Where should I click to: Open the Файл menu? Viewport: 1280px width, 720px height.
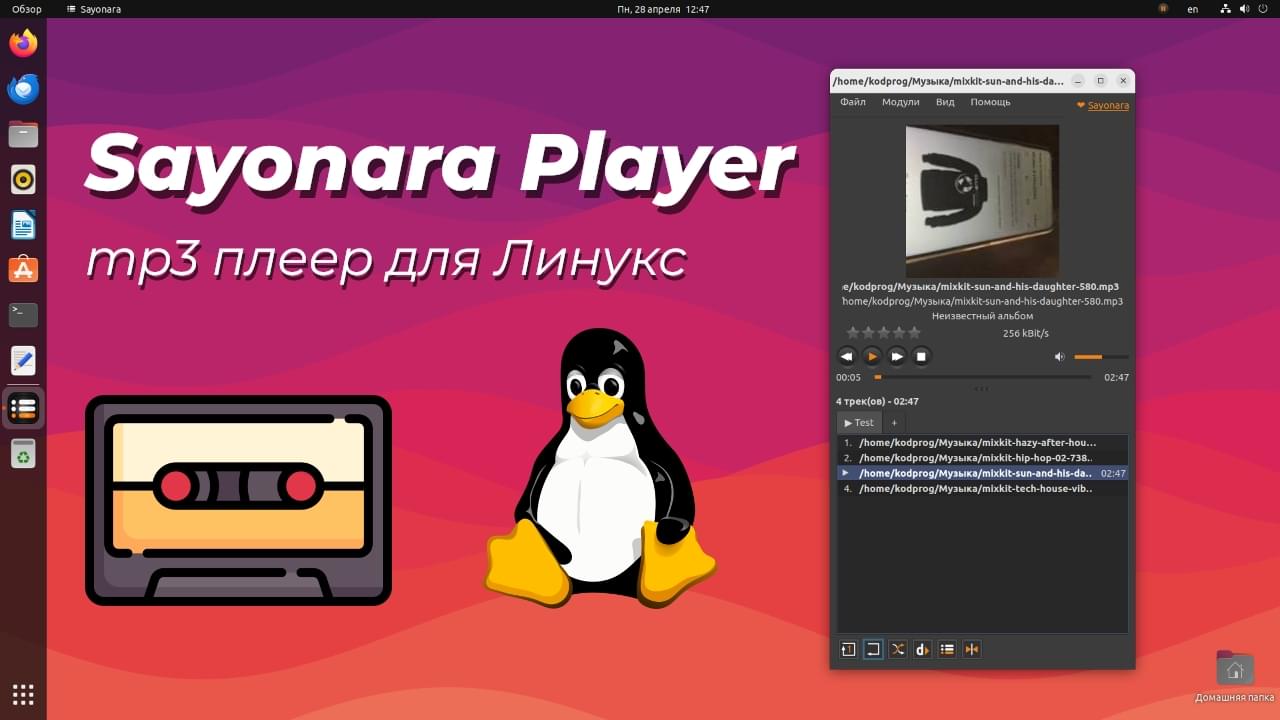pos(853,102)
